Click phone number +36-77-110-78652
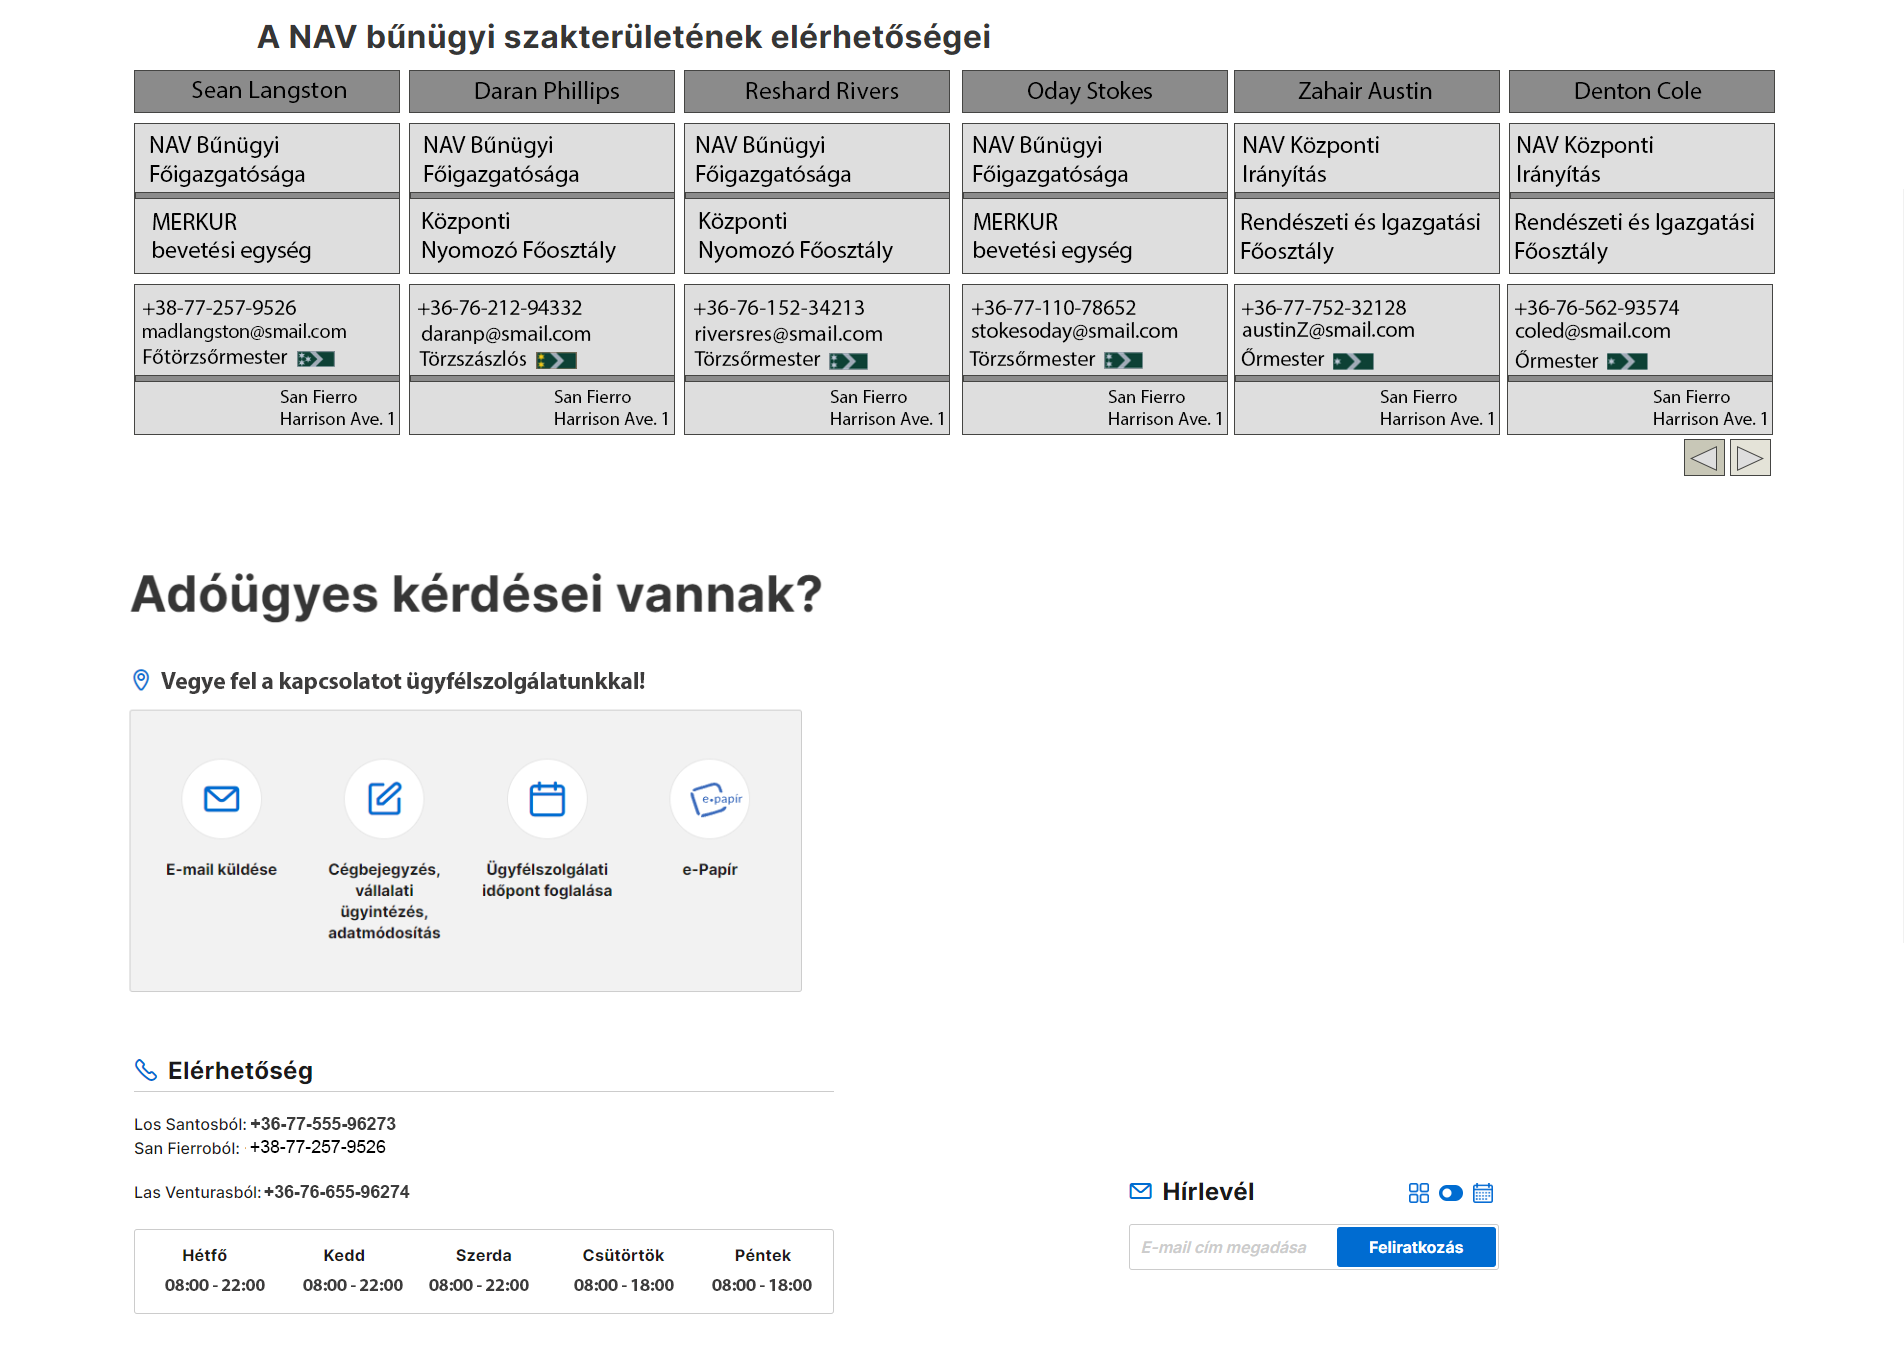 pyautogui.click(x=1053, y=308)
